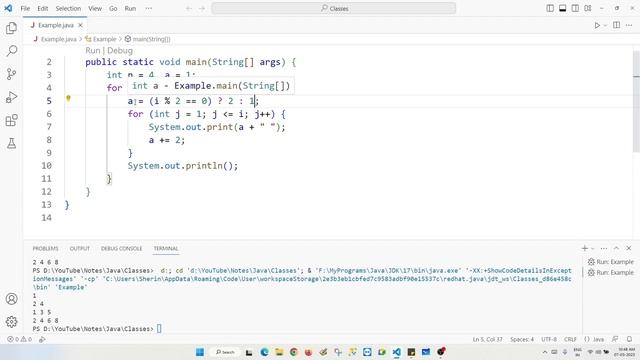Screen dimensions: 640x360
Task: Open Source Control view
Action: (11, 74)
